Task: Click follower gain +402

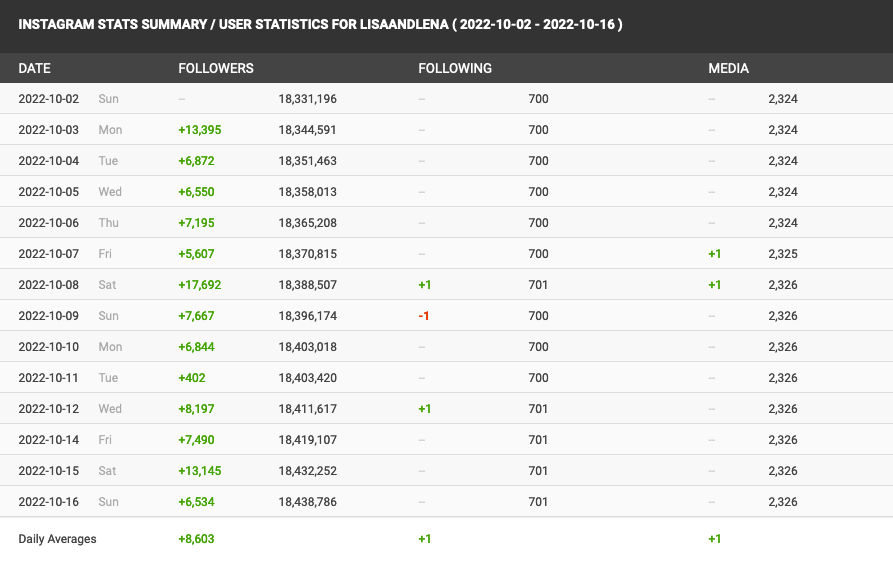Action: [192, 378]
